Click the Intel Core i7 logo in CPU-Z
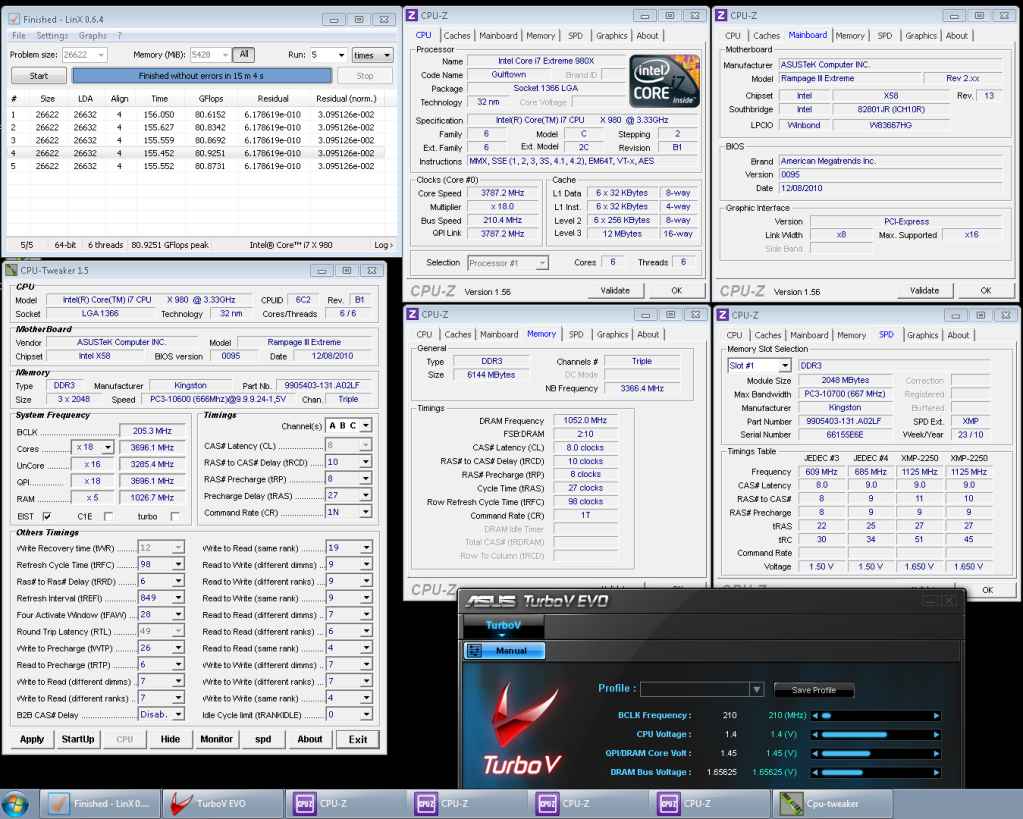Image resolution: width=1023 pixels, height=819 pixels. click(664, 82)
